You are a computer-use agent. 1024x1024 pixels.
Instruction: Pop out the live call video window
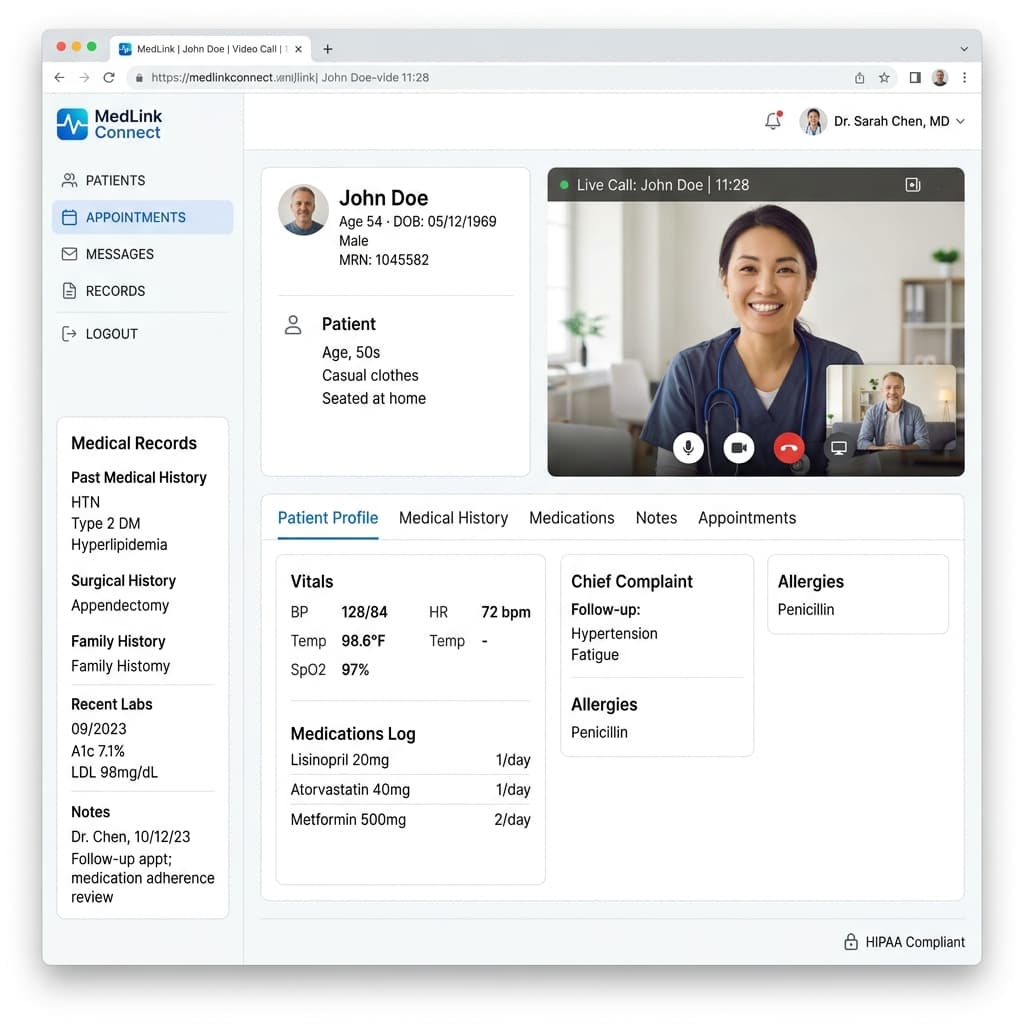pos(913,185)
